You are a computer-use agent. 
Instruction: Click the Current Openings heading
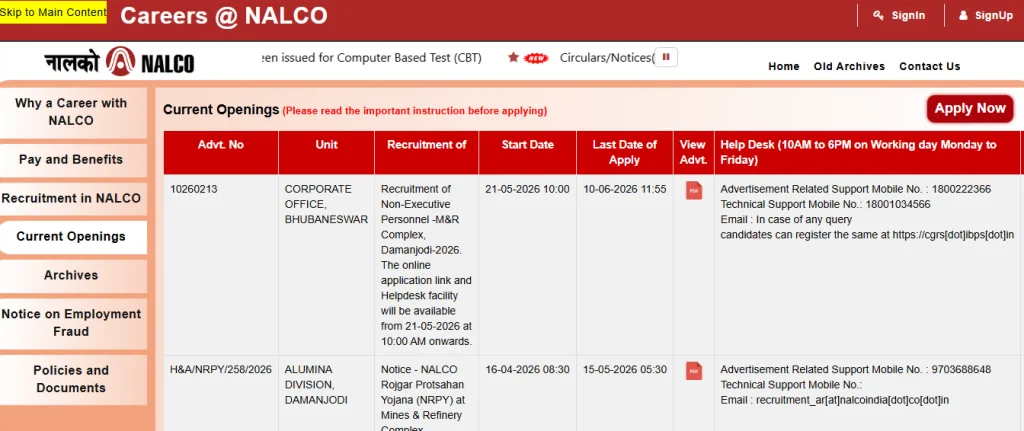pos(221,110)
